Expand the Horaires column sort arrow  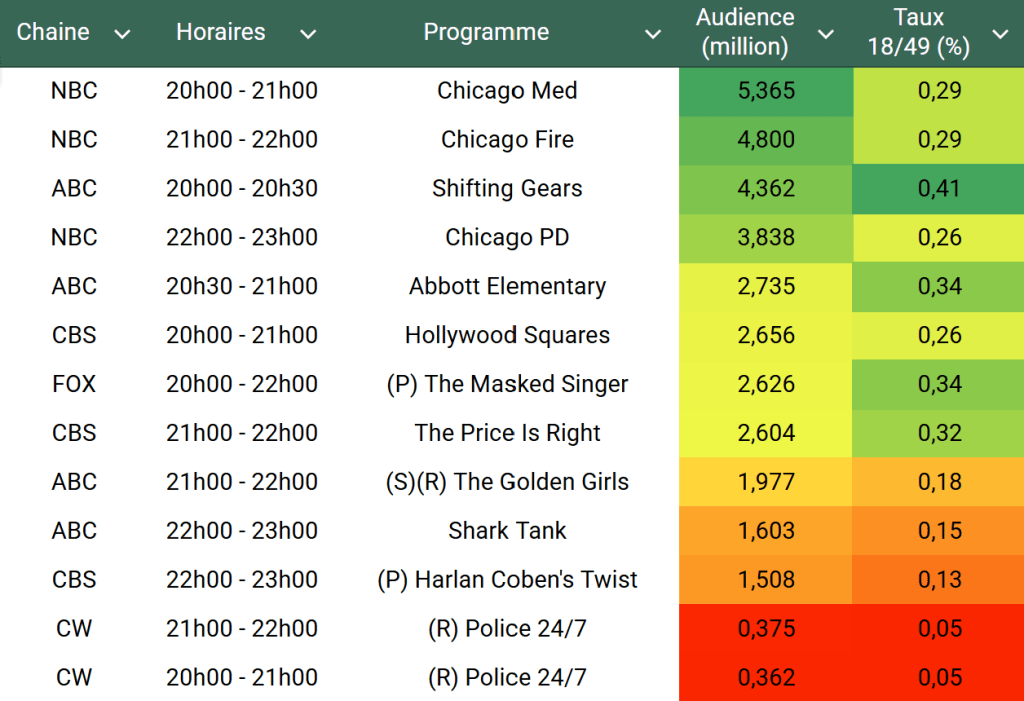(x=308, y=34)
